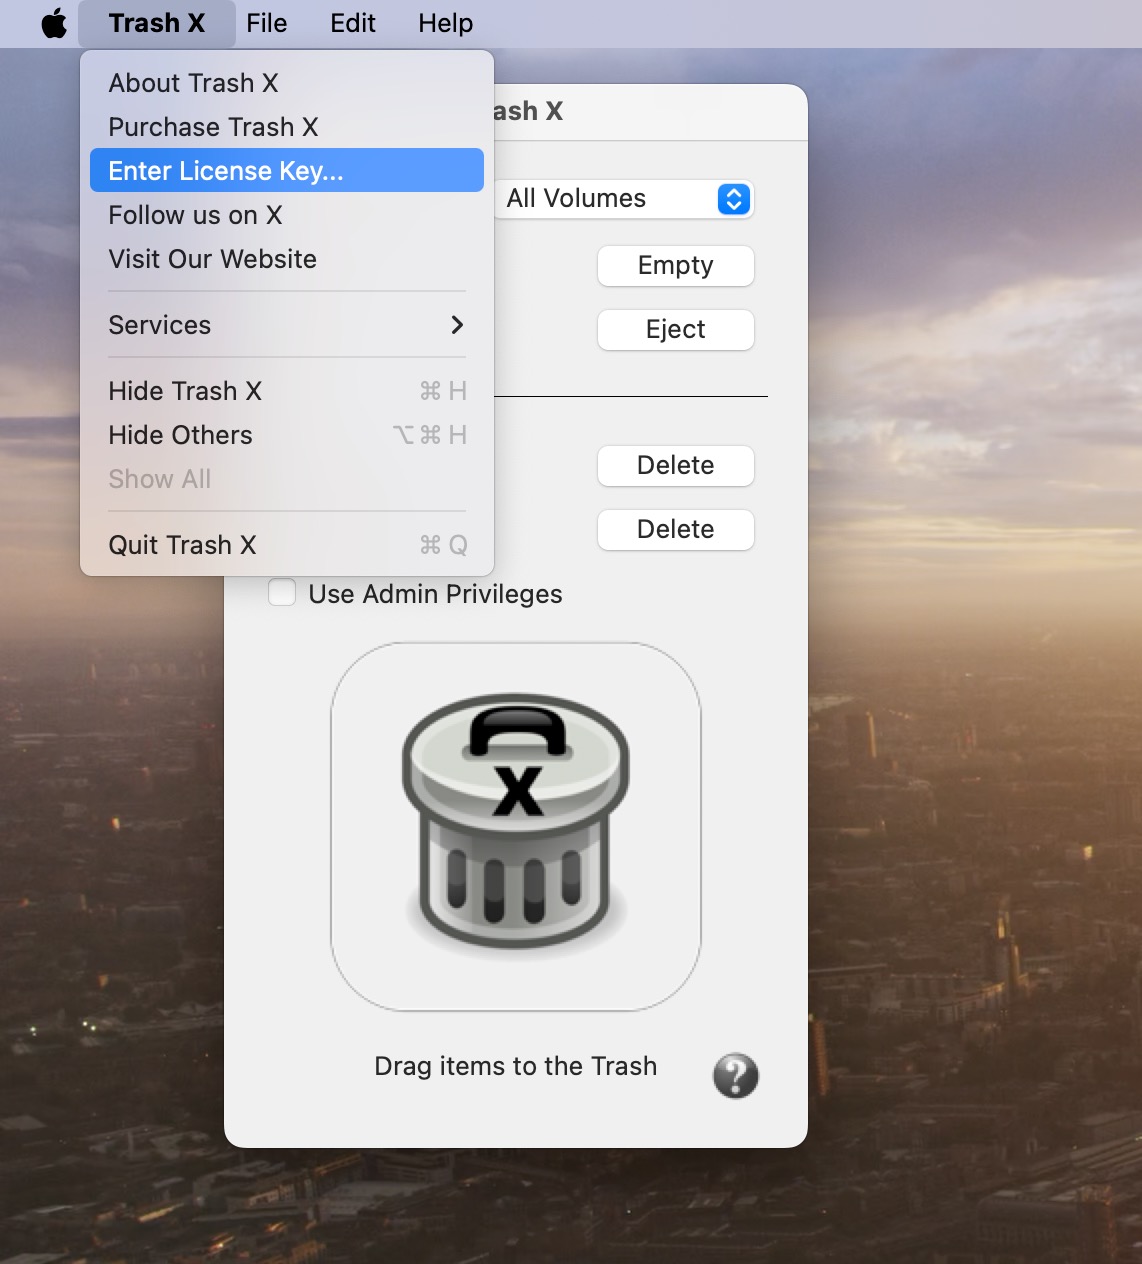Viewport: 1142px width, 1264px height.
Task: Click the Trash X trash can icon
Action: click(x=515, y=825)
